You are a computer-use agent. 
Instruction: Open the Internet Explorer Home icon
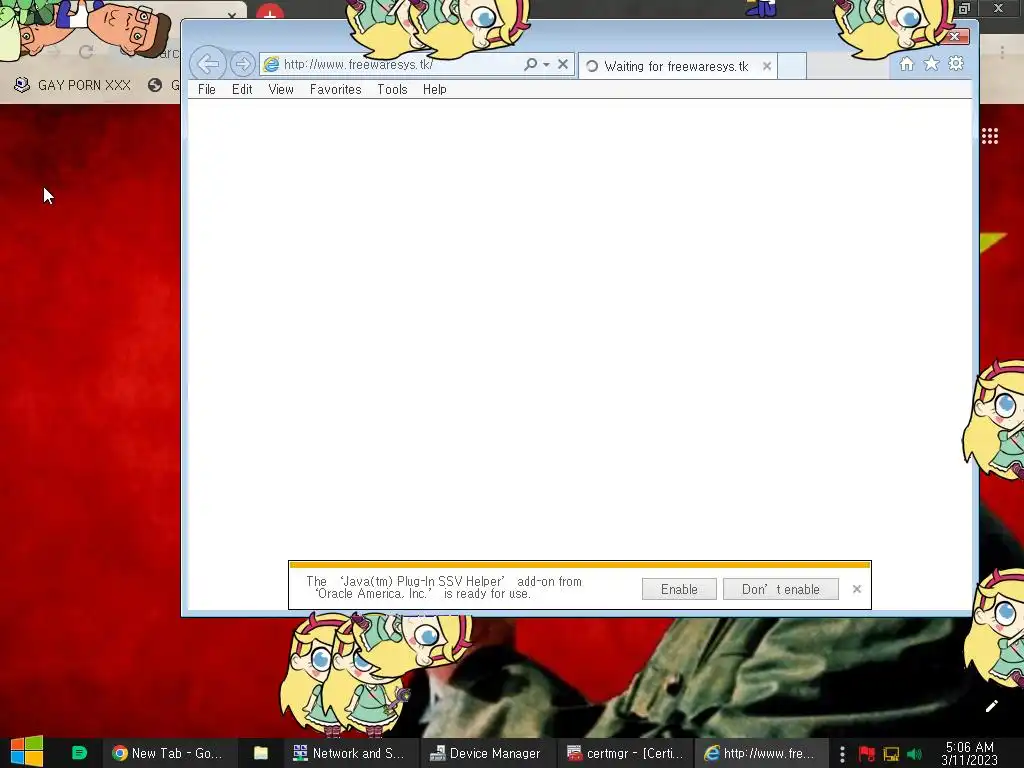pos(906,63)
